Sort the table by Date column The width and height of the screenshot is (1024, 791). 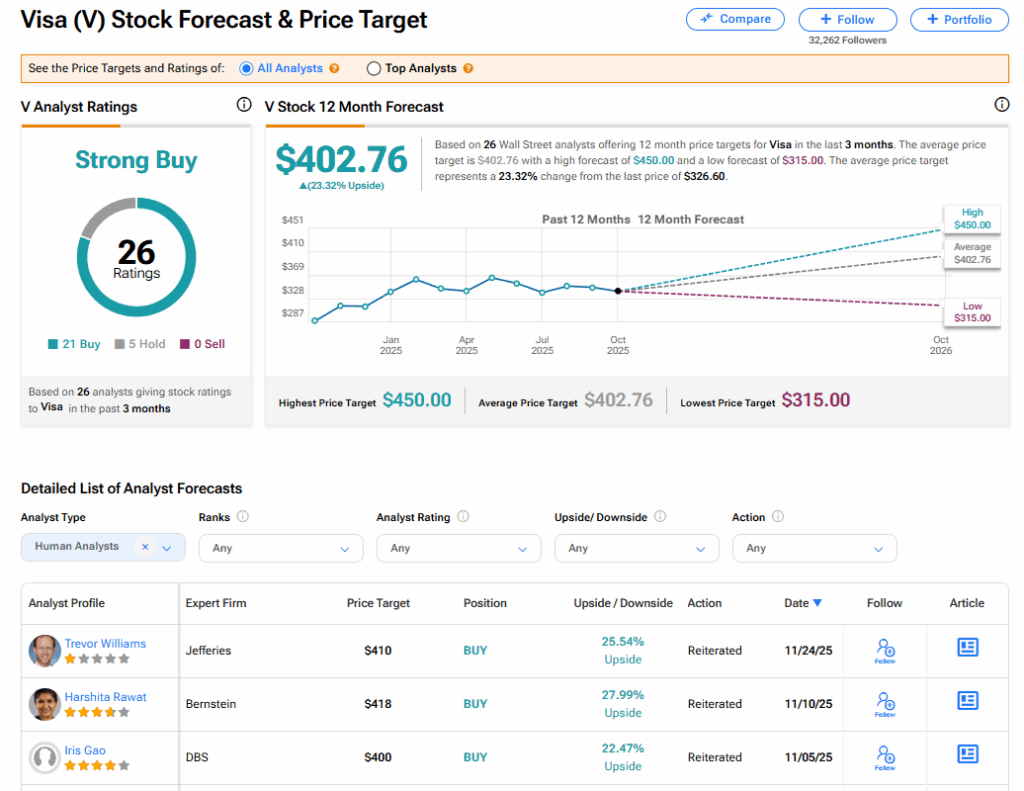(x=803, y=603)
